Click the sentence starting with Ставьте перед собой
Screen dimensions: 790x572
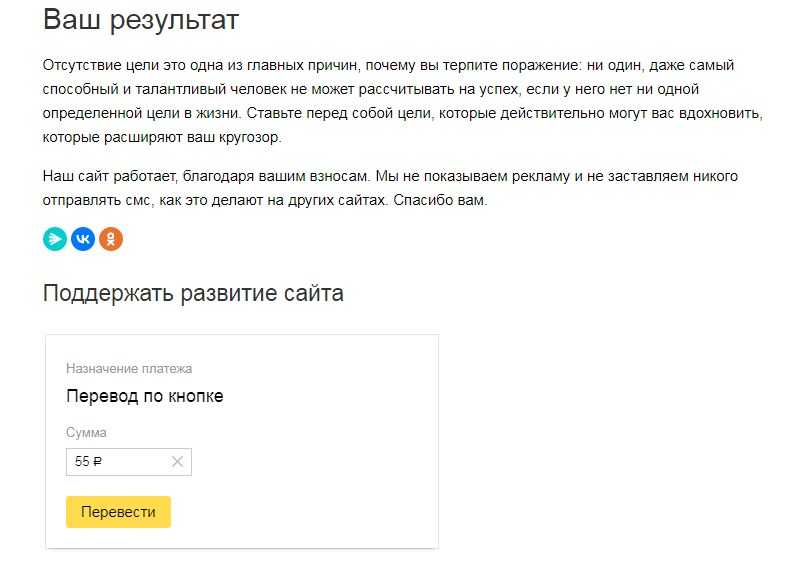pos(504,113)
